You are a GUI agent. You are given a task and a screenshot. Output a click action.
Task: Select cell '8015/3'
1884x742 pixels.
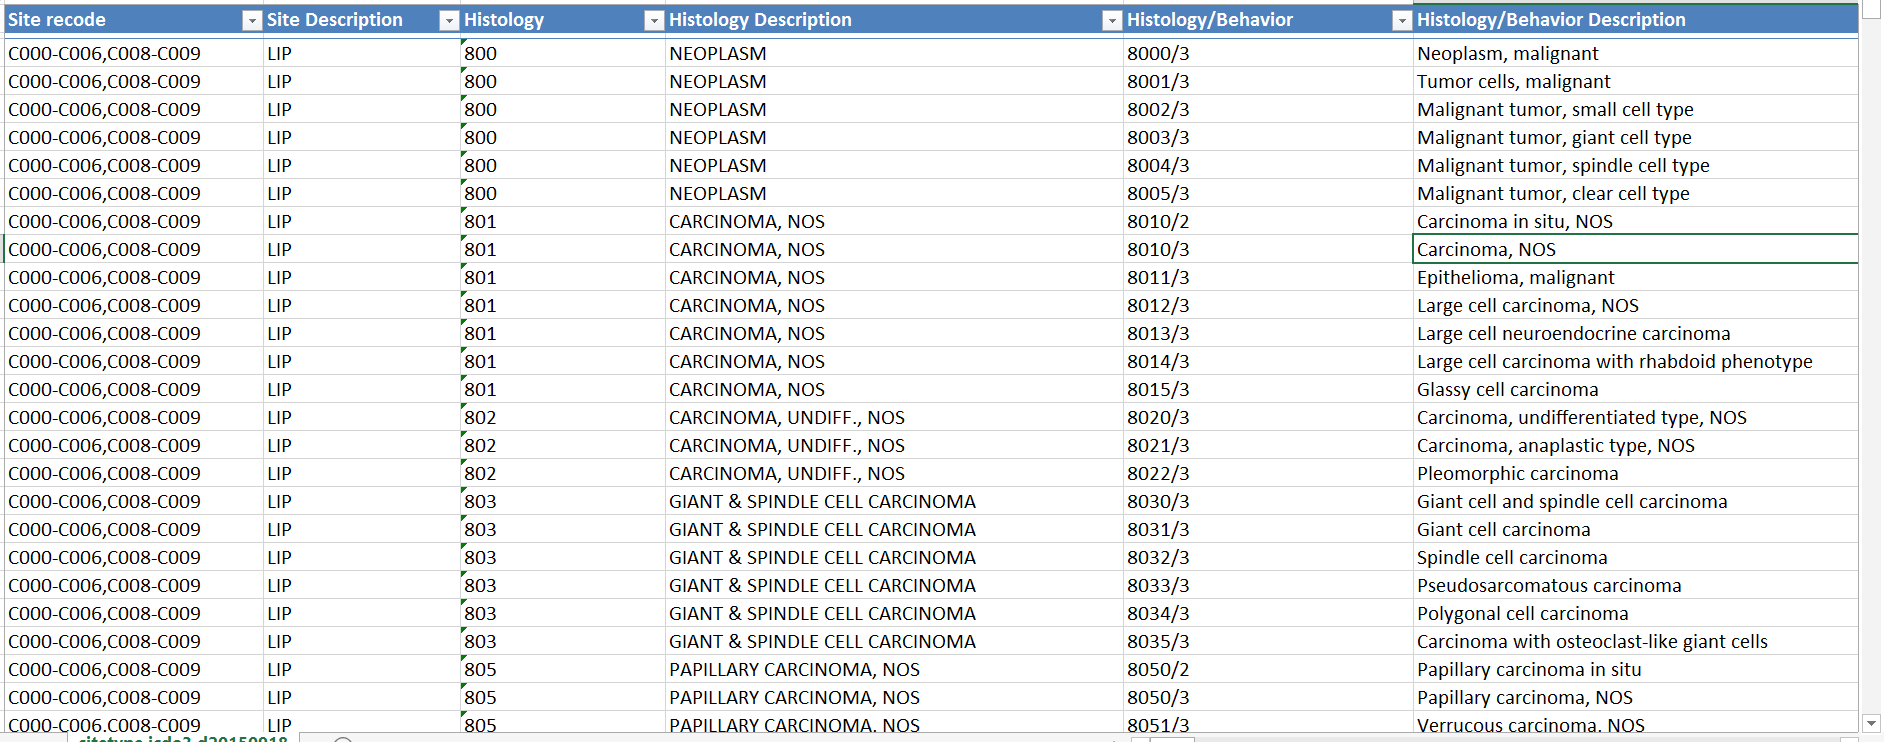tap(1268, 389)
